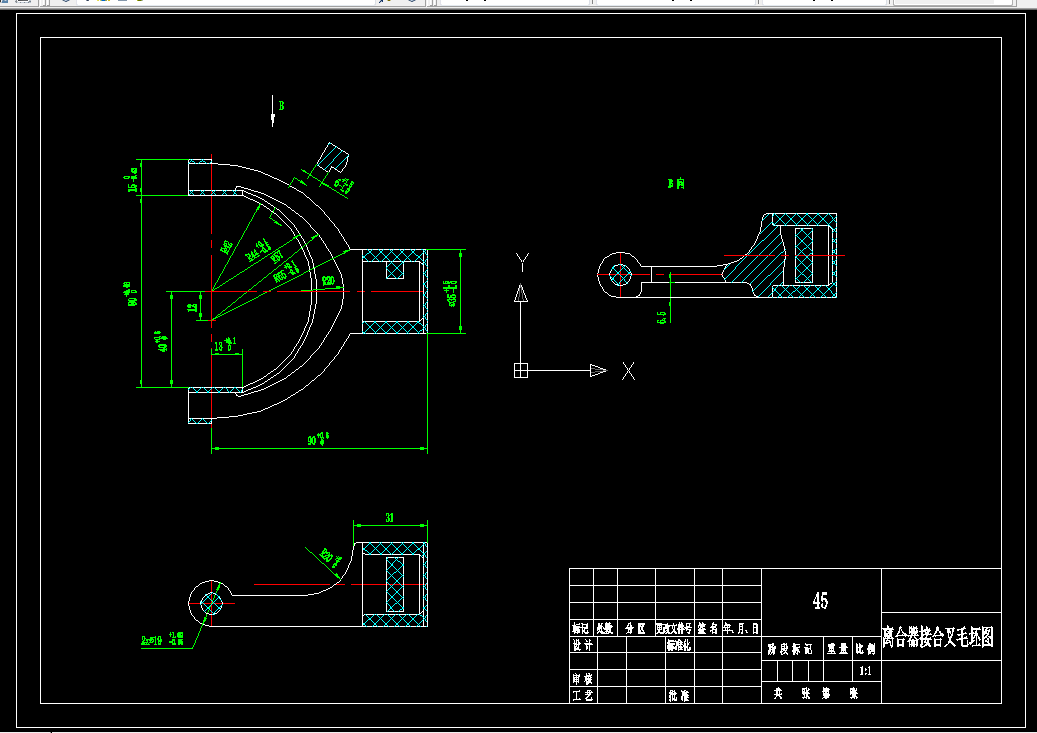1037x733 pixels.
Task: Click the X axis label of UCS
Action: point(628,371)
